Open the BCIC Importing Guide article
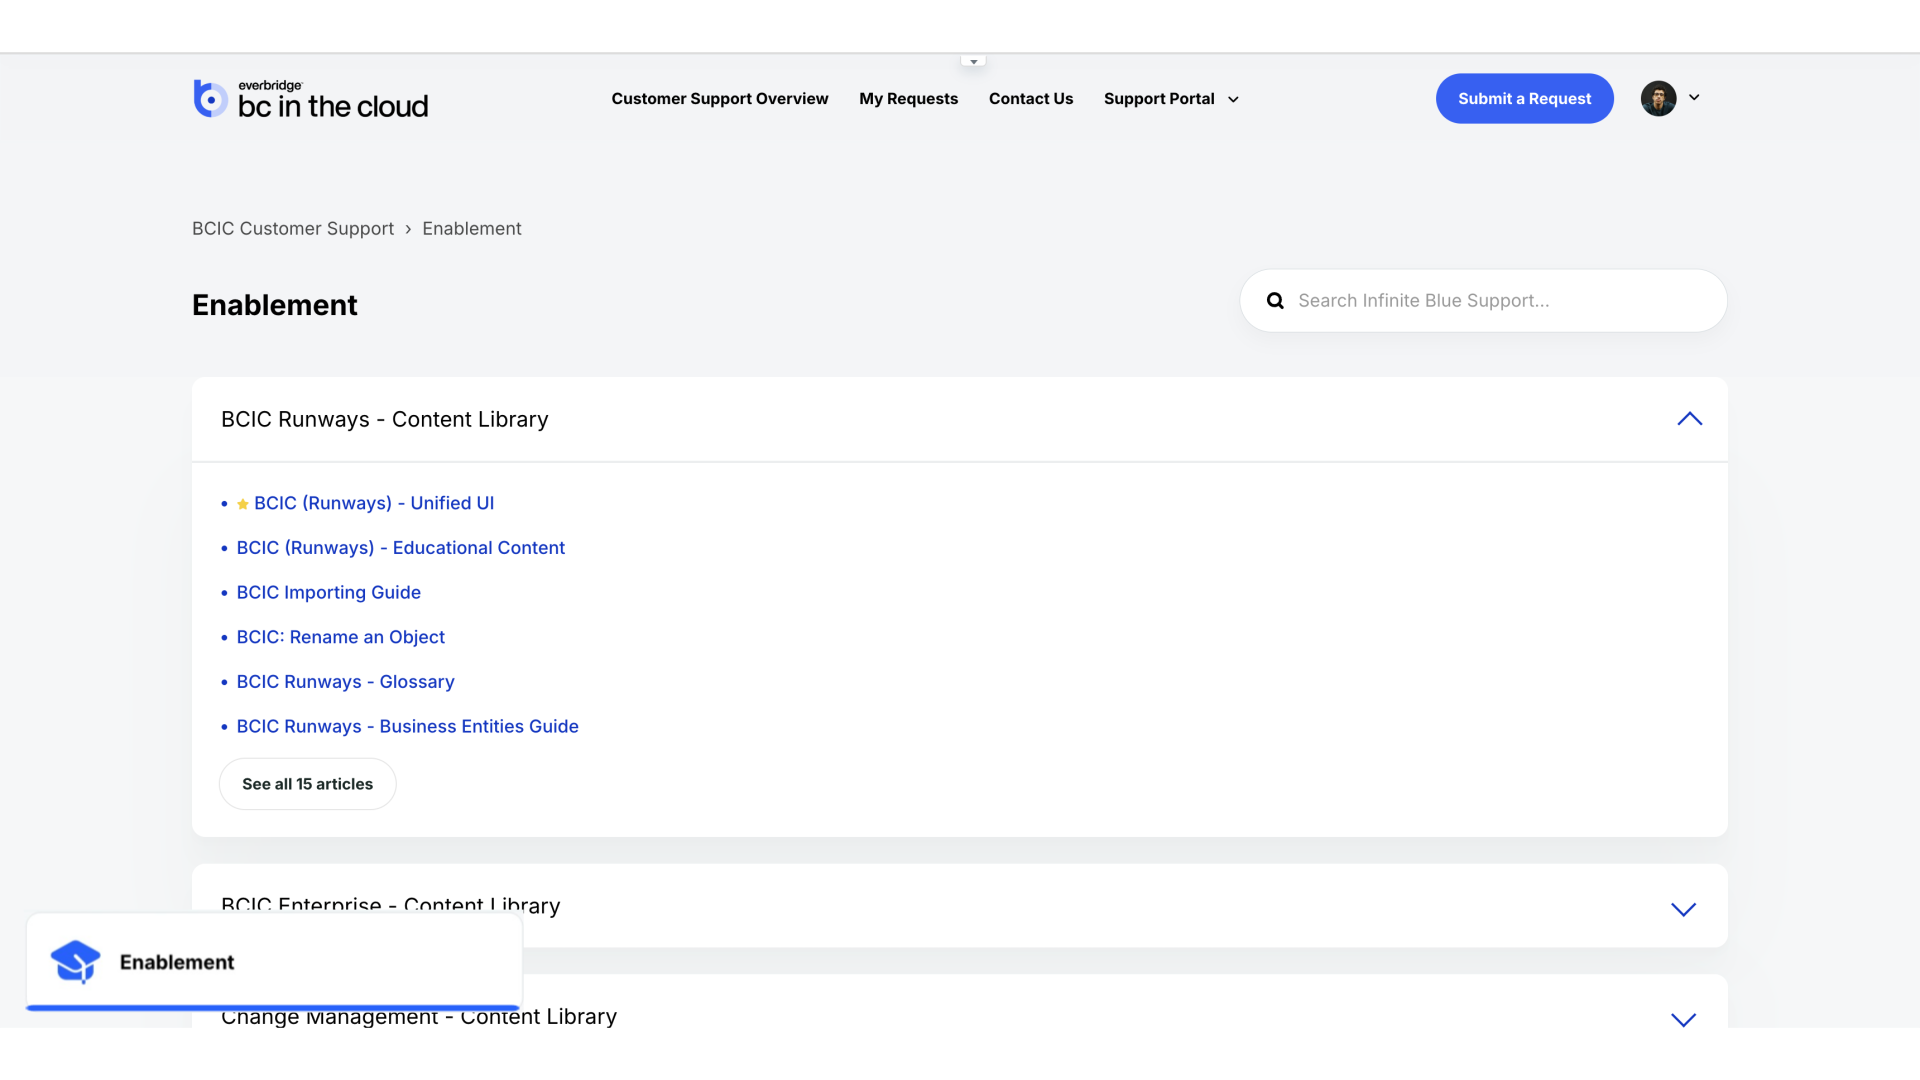The height and width of the screenshot is (1080, 1920). pos(329,593)
